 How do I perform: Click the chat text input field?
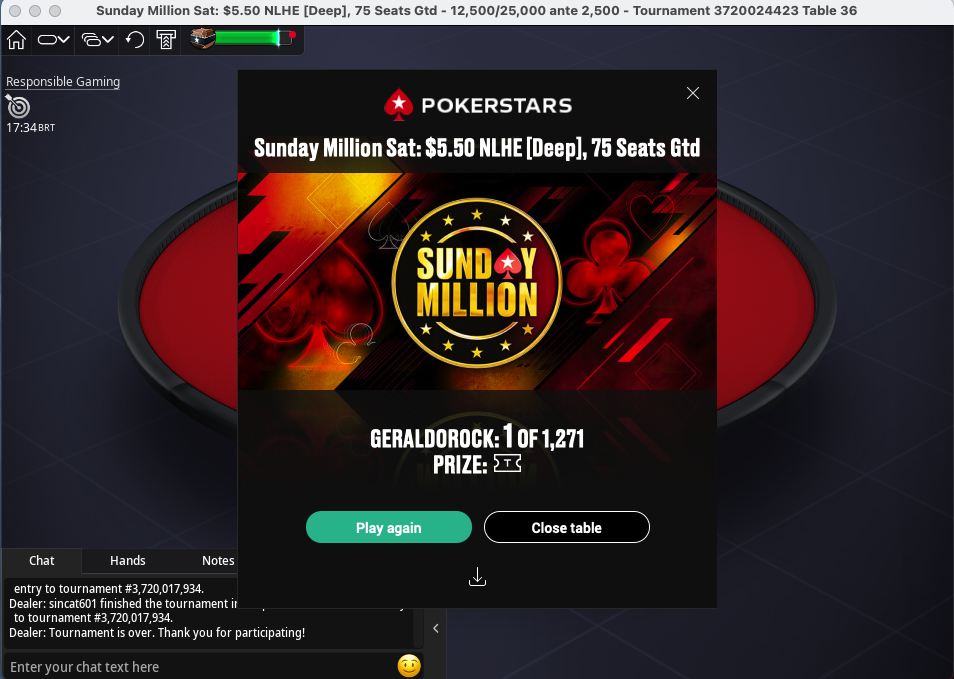(201, 667)
